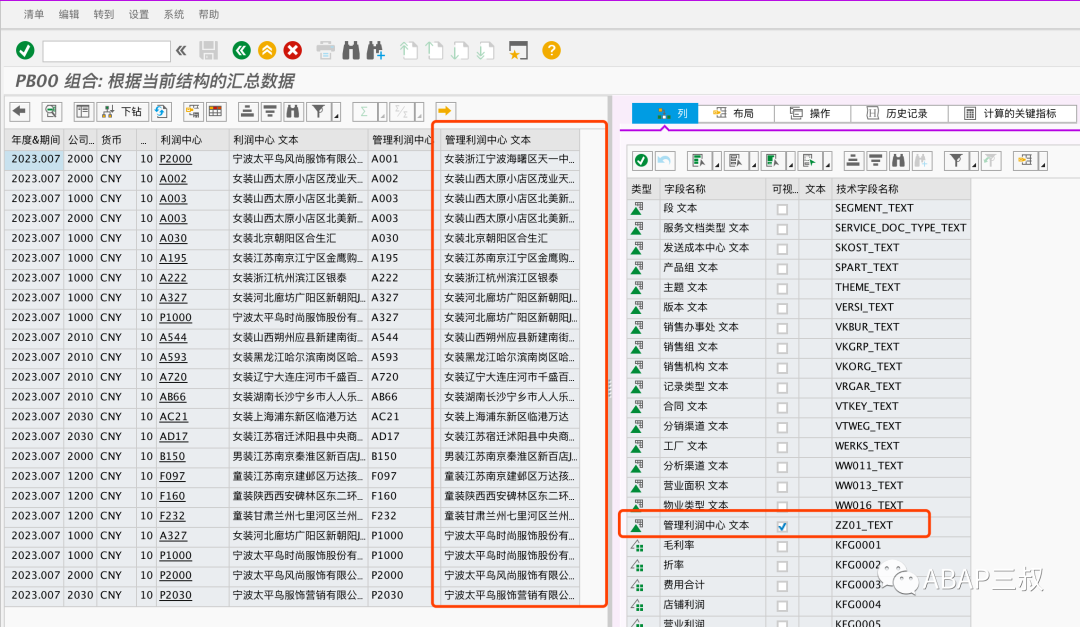Image resolution: width=1080 pixels, height=627 pixels.
Task: Click the New GUI window star icon
Action: pyautogui.click(x=518, y=50)
